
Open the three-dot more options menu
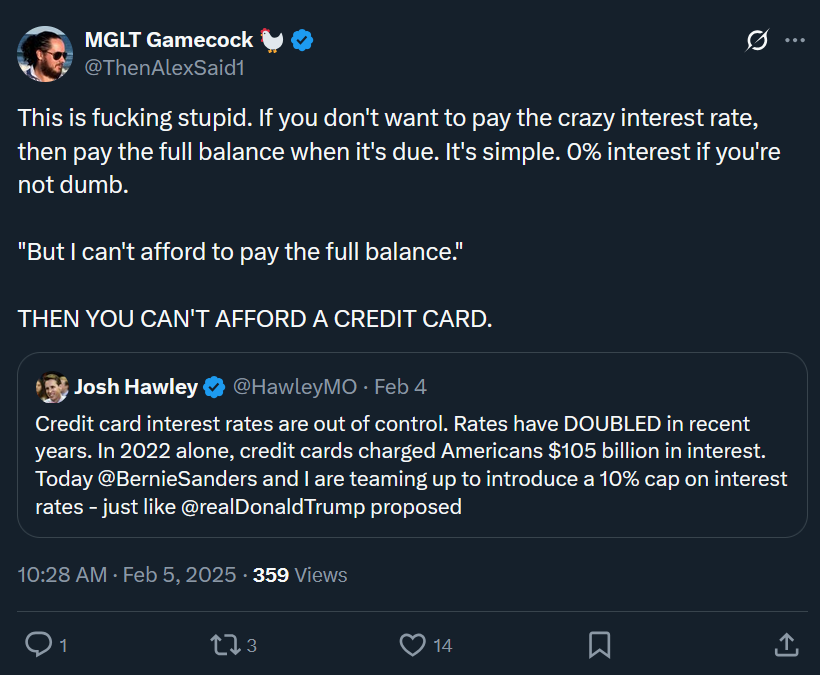795,40
